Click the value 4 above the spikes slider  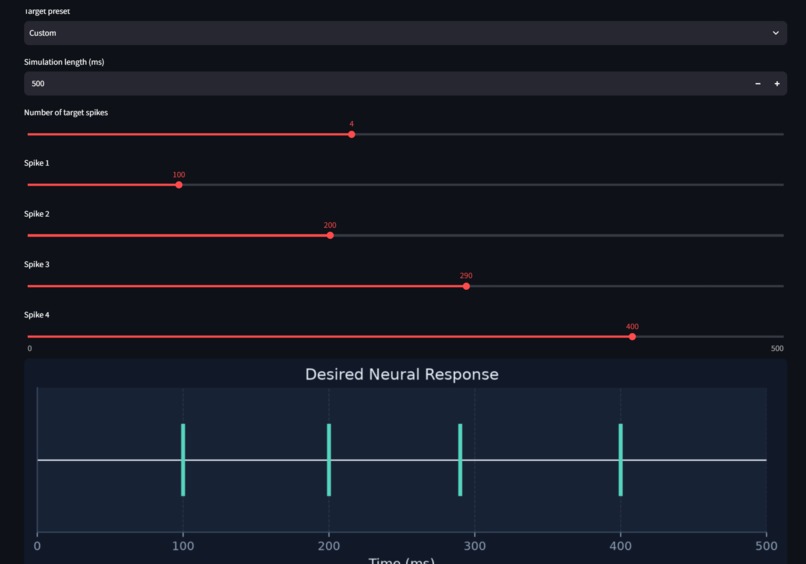coord(352,124)
